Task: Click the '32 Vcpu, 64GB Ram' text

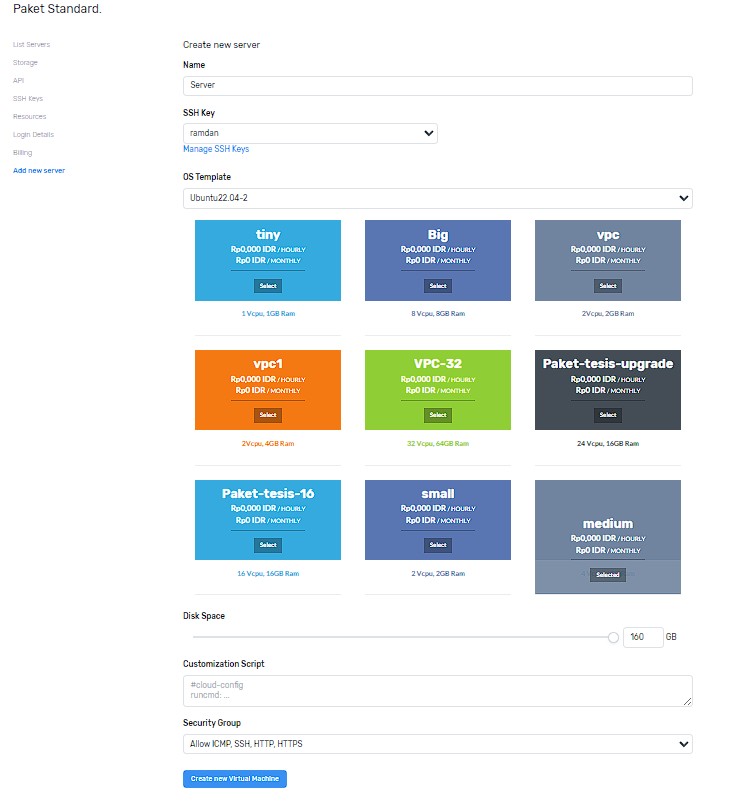Action: pos(438,444)
